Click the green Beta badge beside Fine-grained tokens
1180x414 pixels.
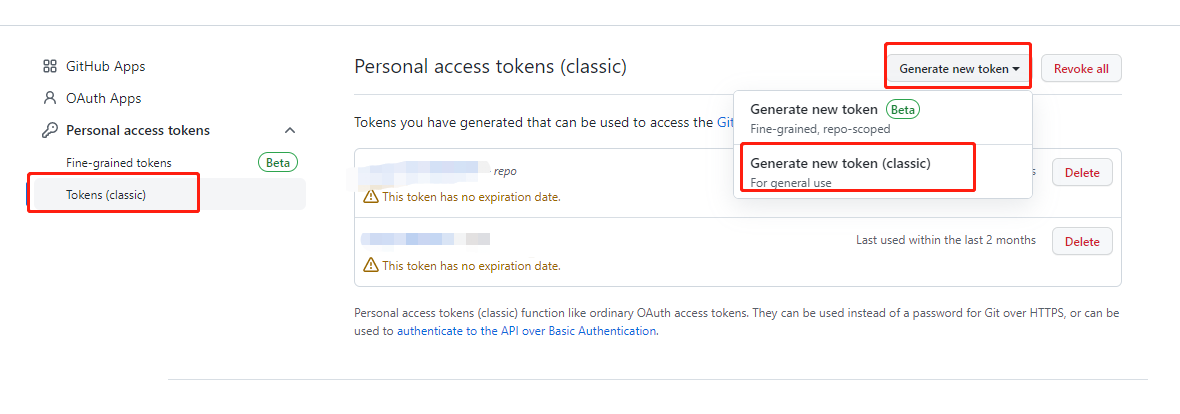[x=278, y=163]
